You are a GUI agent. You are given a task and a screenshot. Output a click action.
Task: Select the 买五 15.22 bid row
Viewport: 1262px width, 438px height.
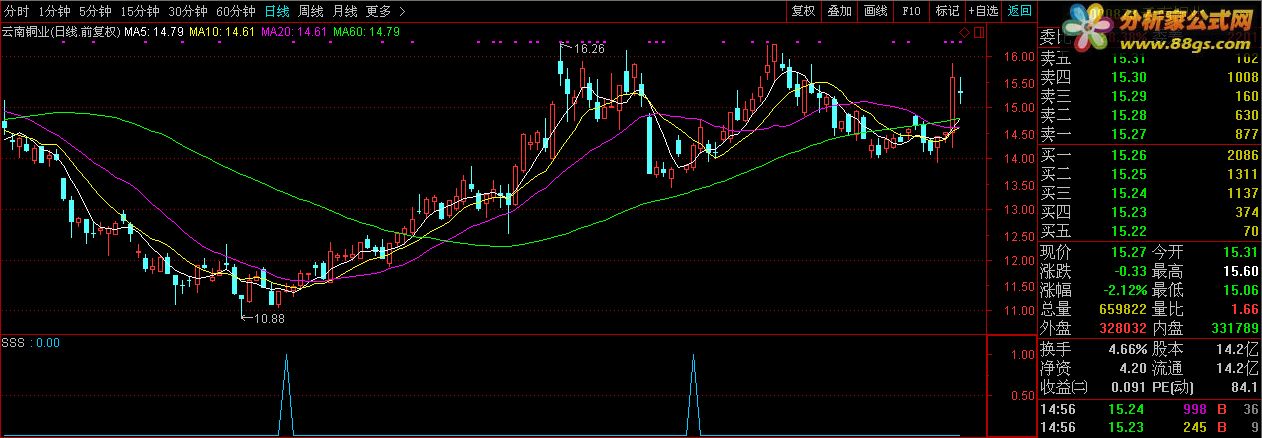click(x=1148, y=231)
